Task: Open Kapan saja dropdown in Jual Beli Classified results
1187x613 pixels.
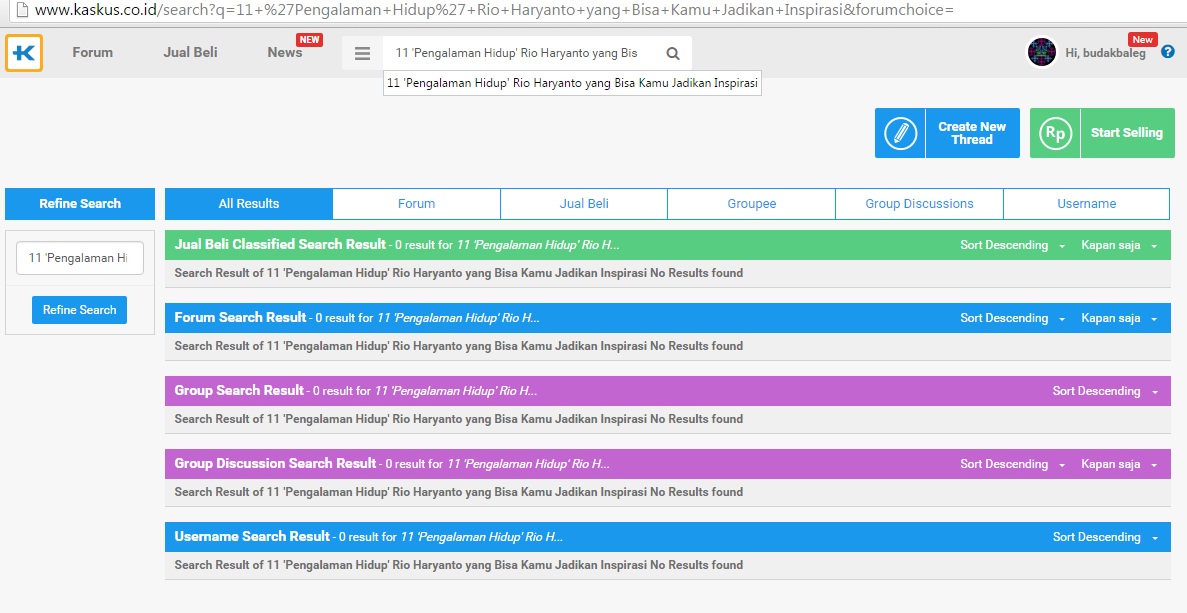Action: (1120, 245)
